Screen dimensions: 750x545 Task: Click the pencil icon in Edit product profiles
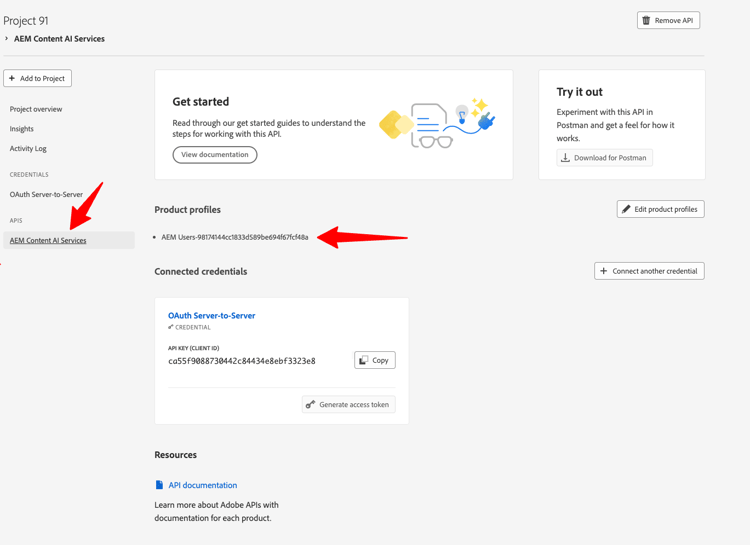pyautogui.click(x=626, y=209)
